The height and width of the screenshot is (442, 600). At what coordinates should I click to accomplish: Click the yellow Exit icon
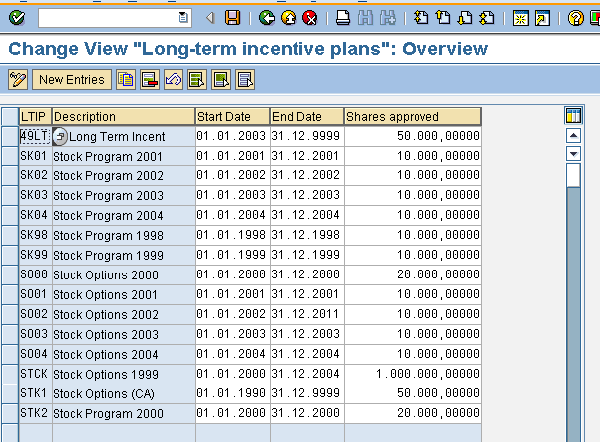click(x=289, y=18)
